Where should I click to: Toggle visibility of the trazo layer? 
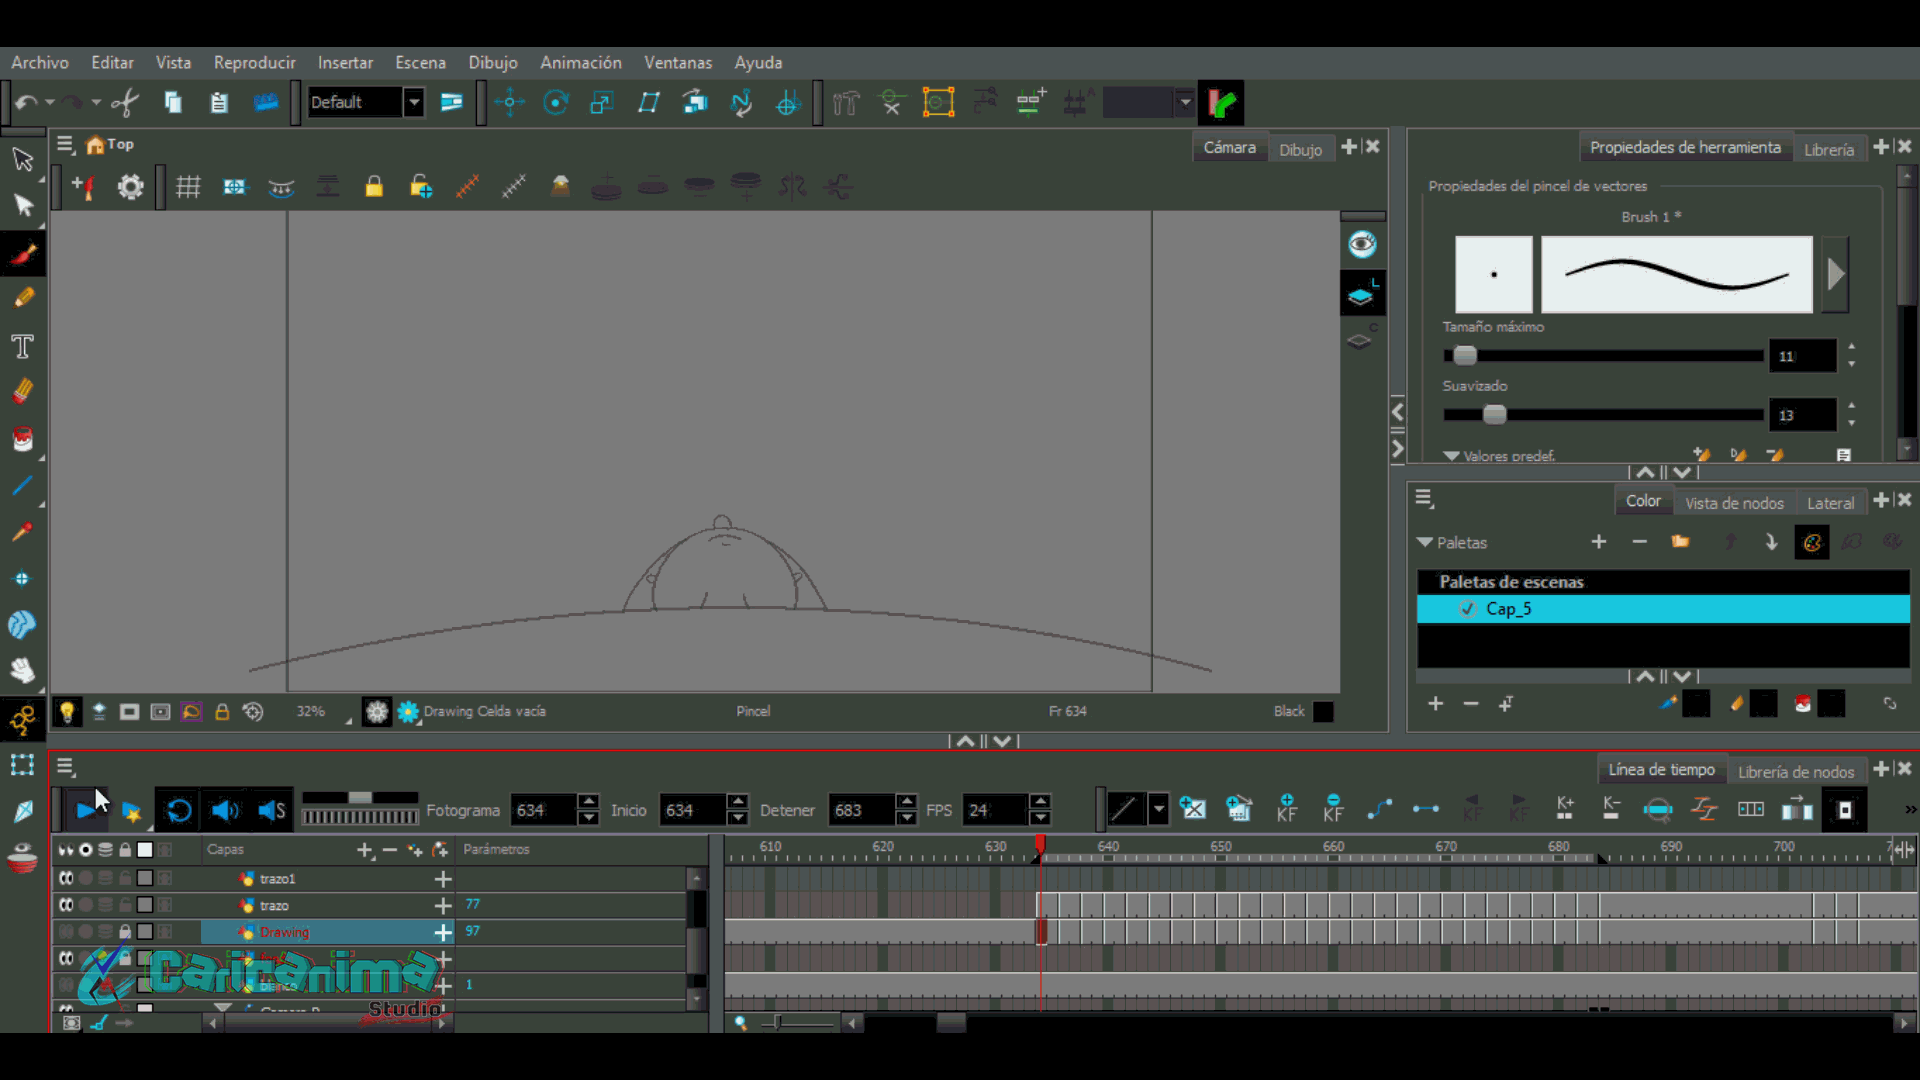click(x=66, y=905)
